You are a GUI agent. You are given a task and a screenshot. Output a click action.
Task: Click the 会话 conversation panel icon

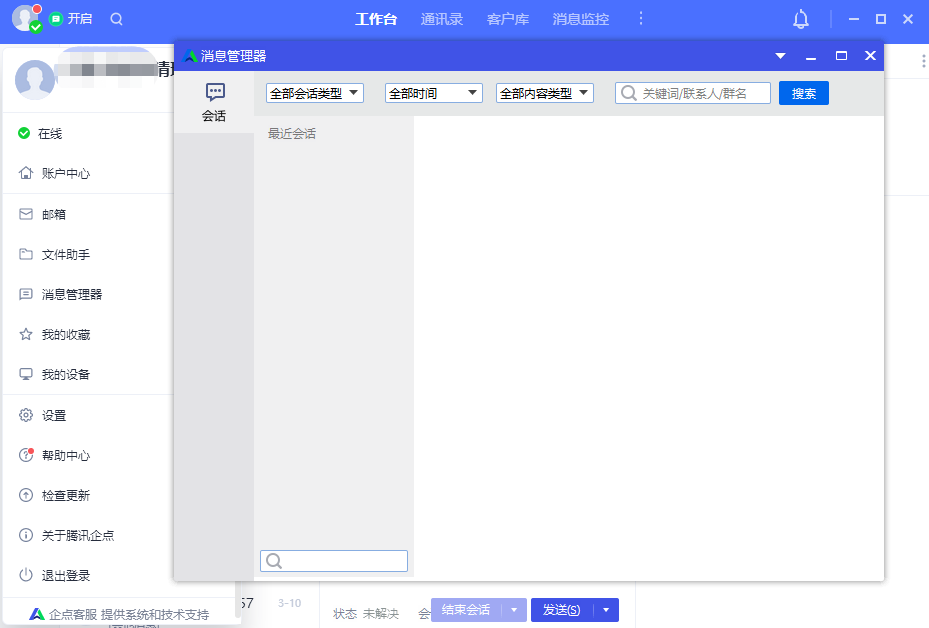click(x=214, y=96)
